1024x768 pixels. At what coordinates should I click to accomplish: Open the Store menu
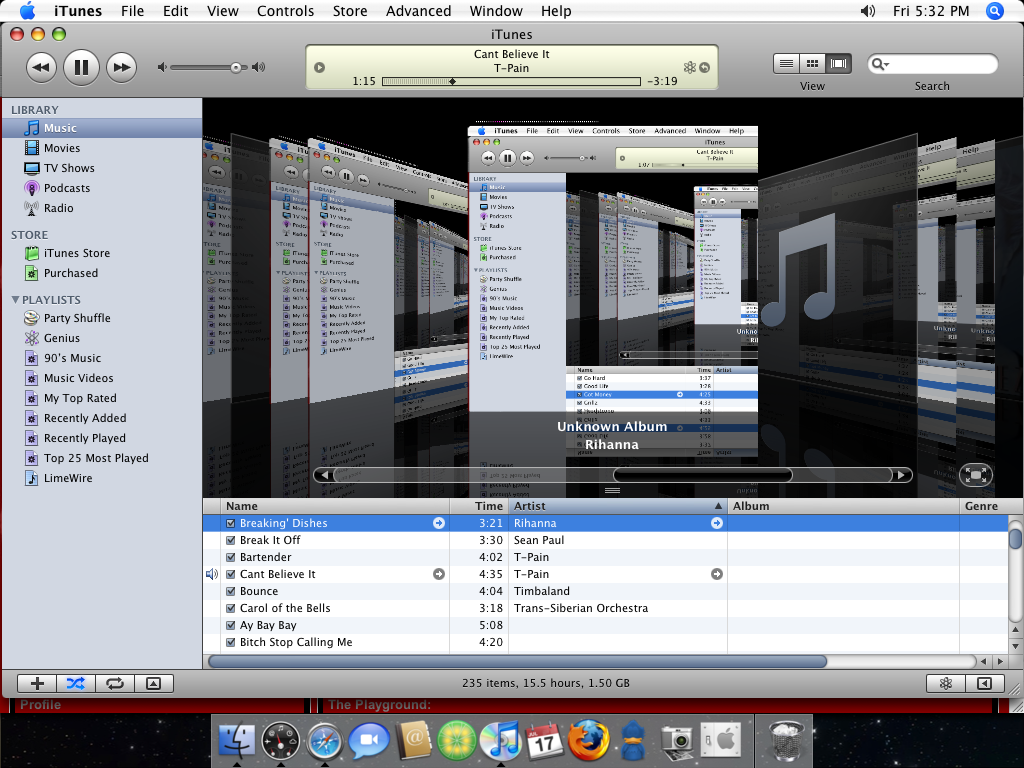click(x=350, y=11)
